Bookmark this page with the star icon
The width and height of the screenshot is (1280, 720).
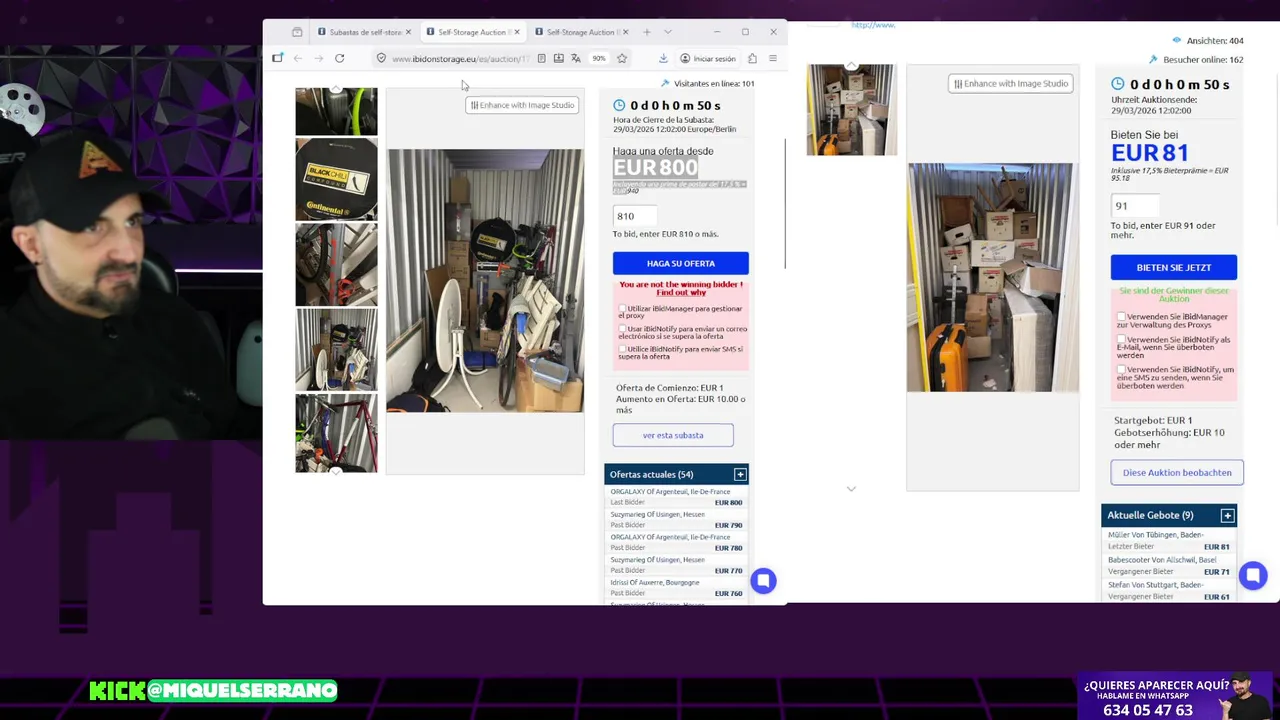tap(622, 58)
